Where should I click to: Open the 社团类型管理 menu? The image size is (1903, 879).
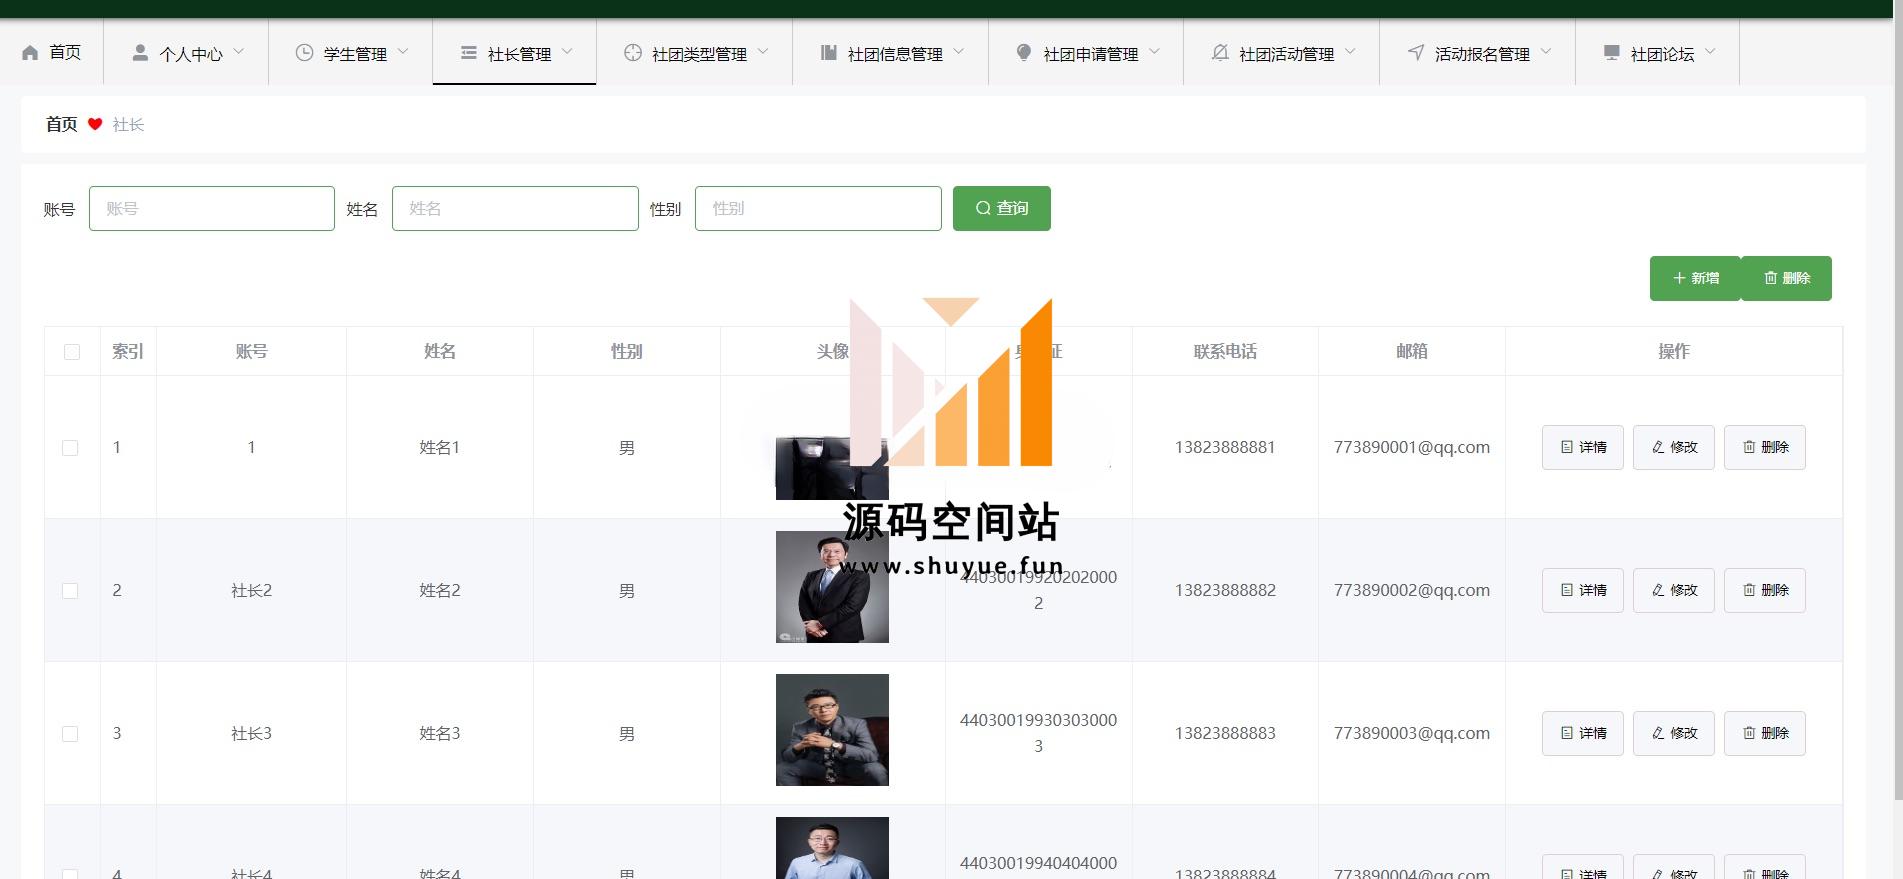694,52
